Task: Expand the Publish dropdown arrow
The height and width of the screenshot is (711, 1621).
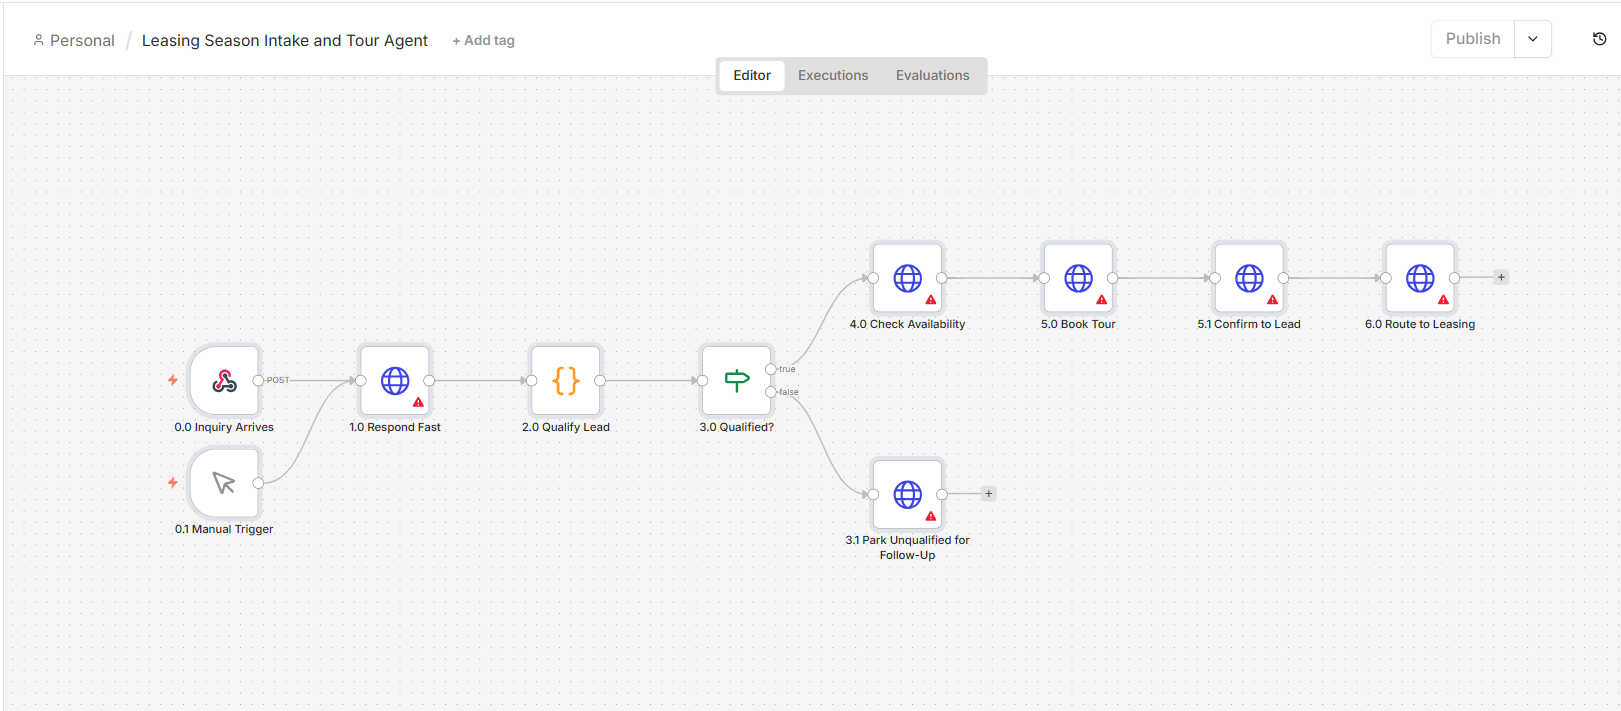Action: tap(1533, 39)
